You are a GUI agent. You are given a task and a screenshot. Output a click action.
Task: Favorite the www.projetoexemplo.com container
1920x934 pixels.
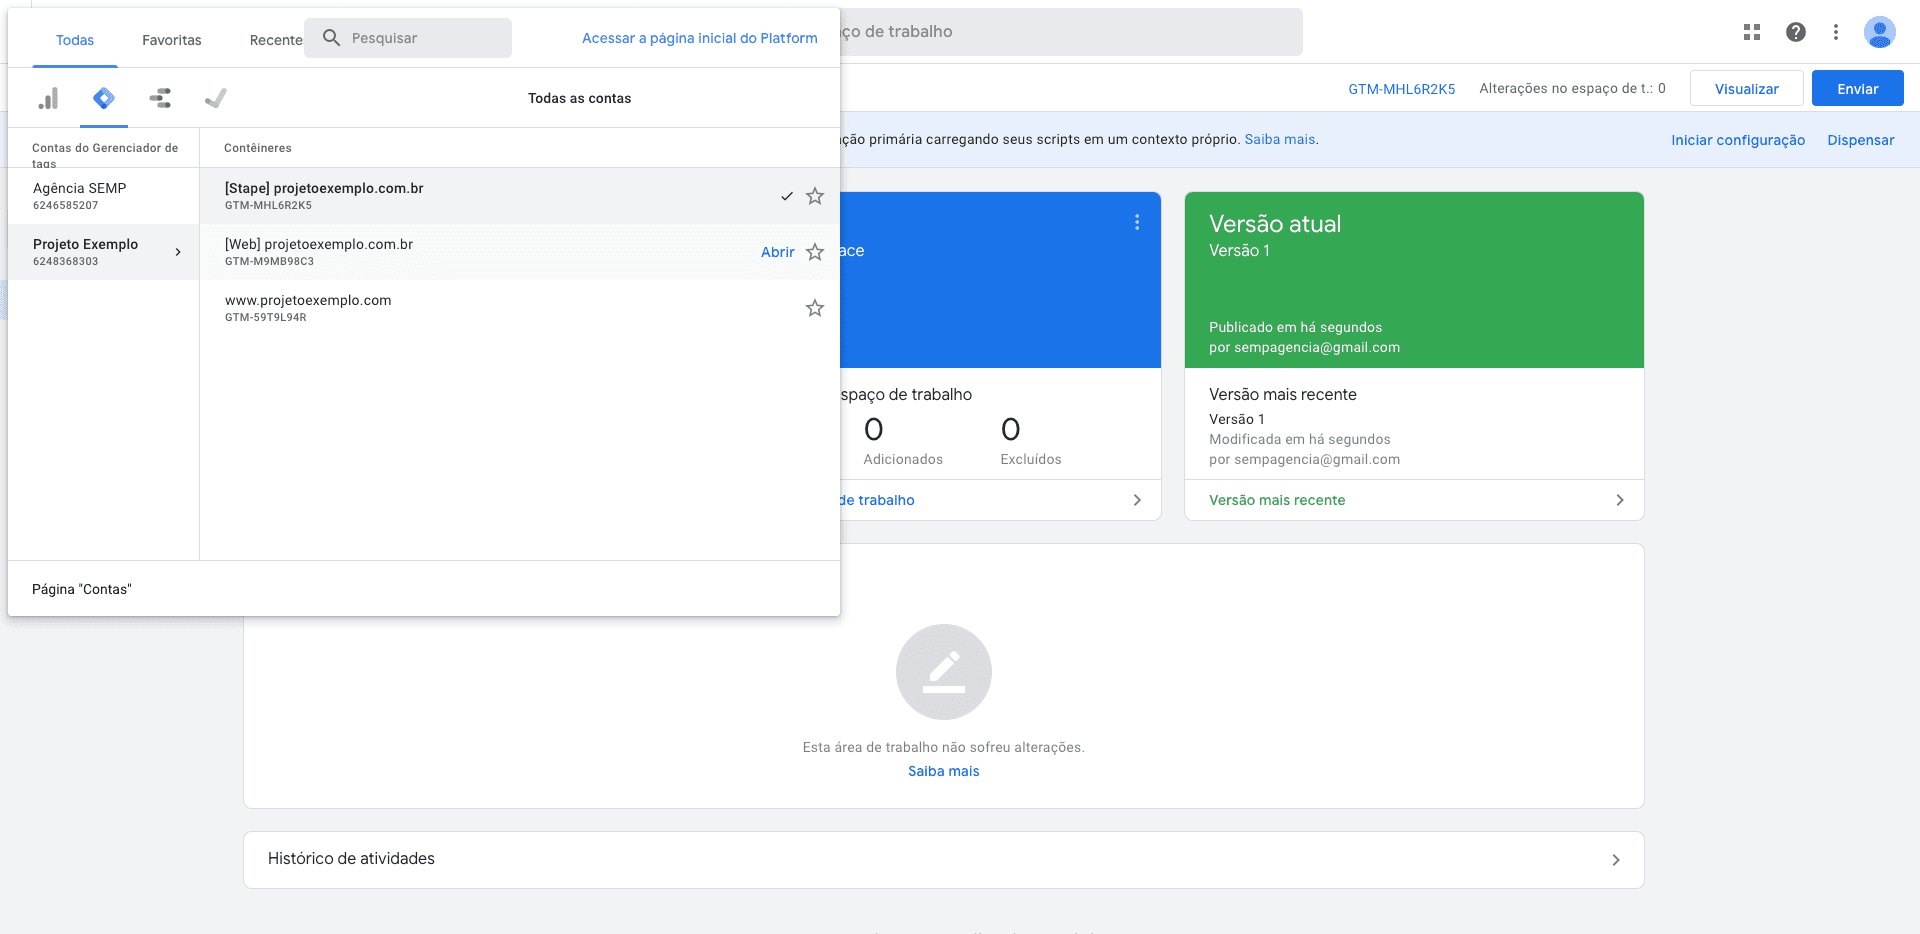click(x=815, y=308)
